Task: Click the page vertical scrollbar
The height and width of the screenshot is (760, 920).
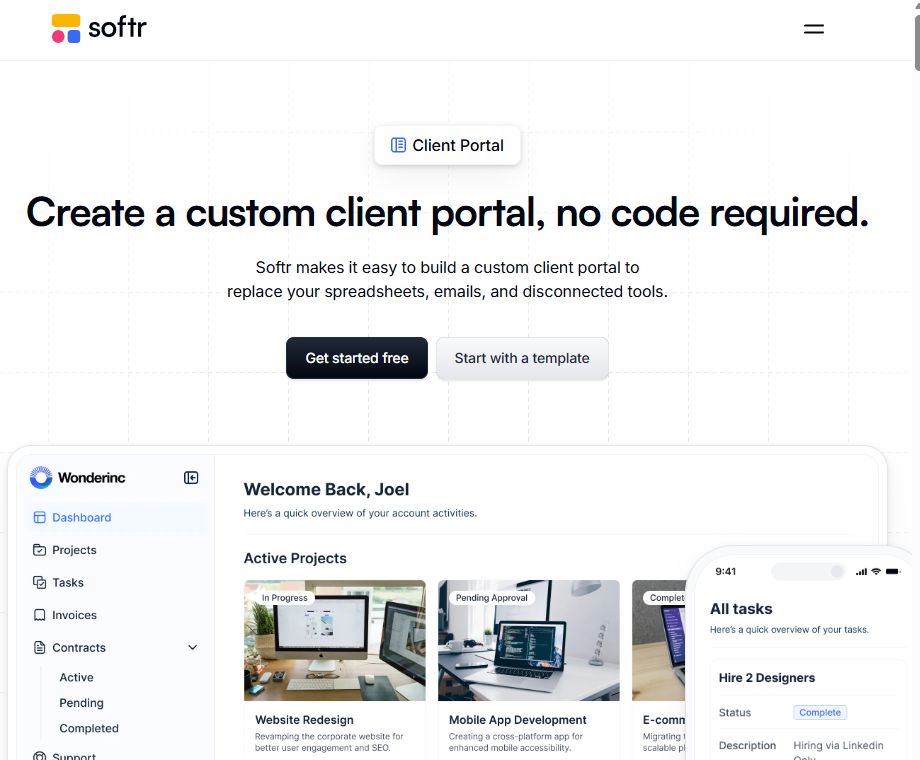Action: [916, 35]
